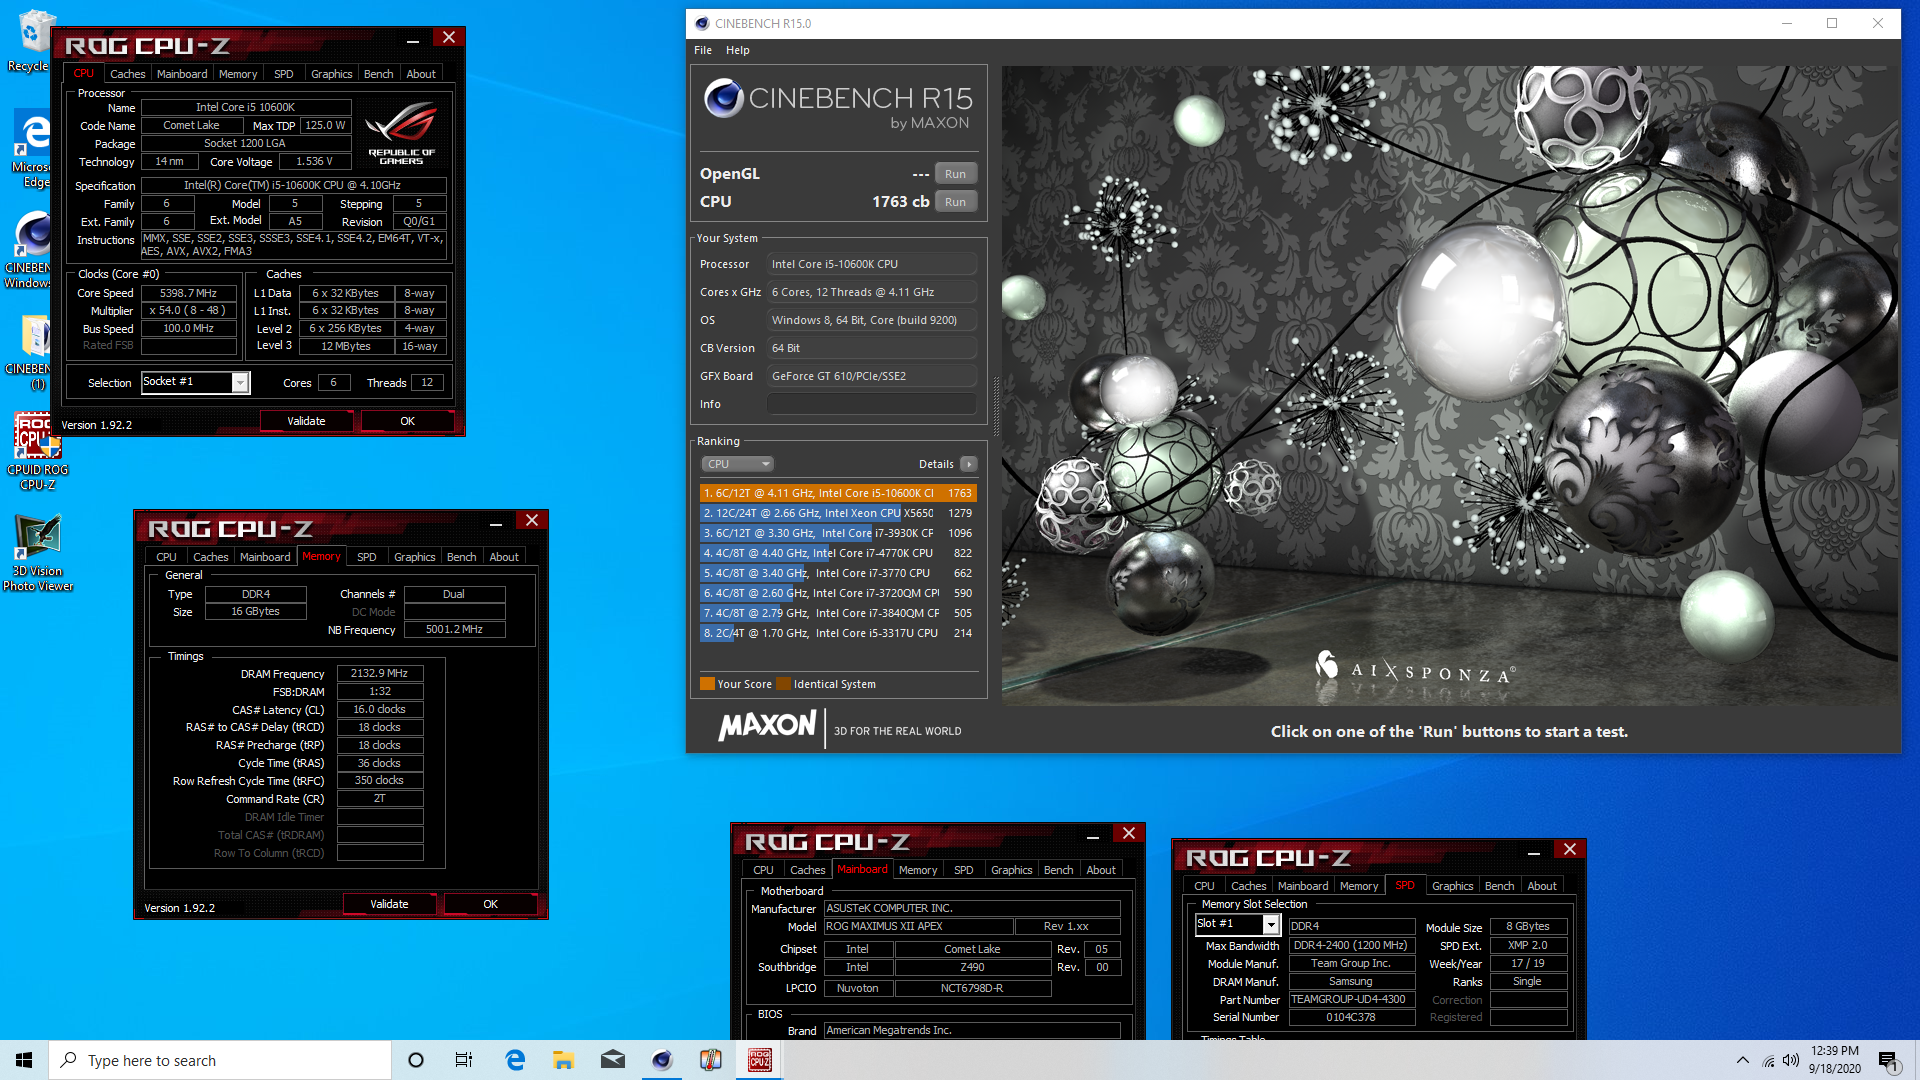1920x1080 pixels.
Task: Select i5-3317U ranking row
Action: tap(838, 633)
